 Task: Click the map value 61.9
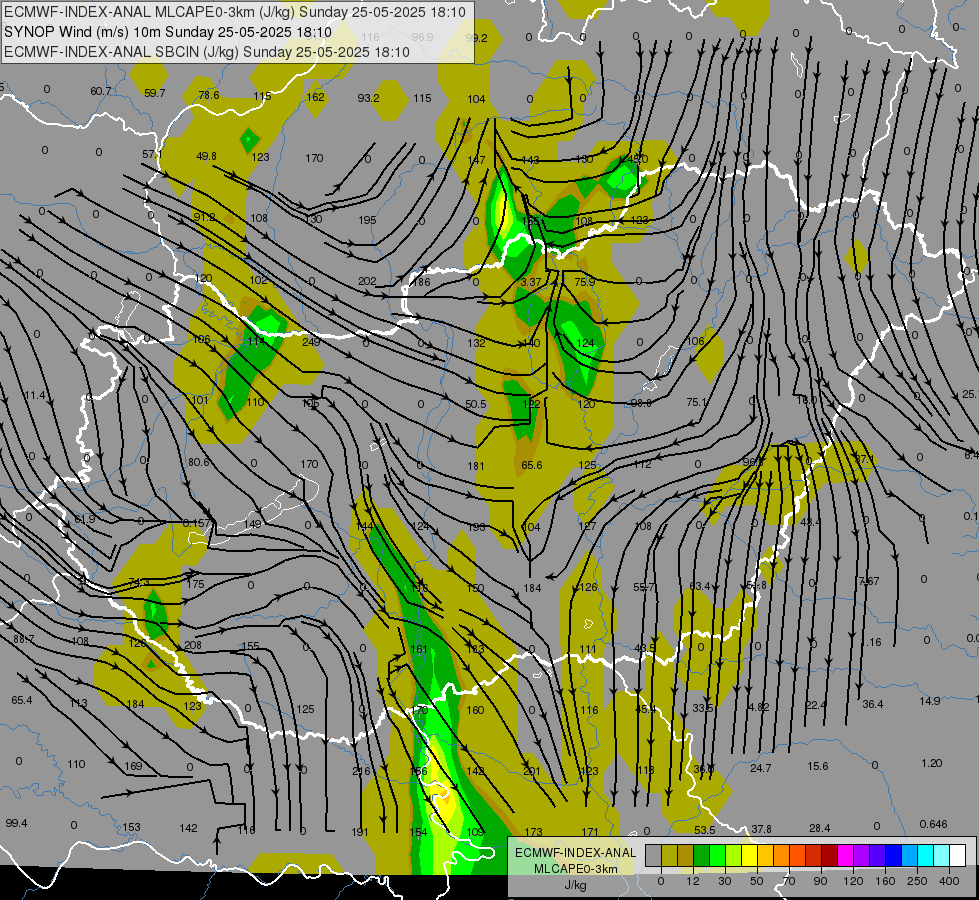(x=85, y=520)
